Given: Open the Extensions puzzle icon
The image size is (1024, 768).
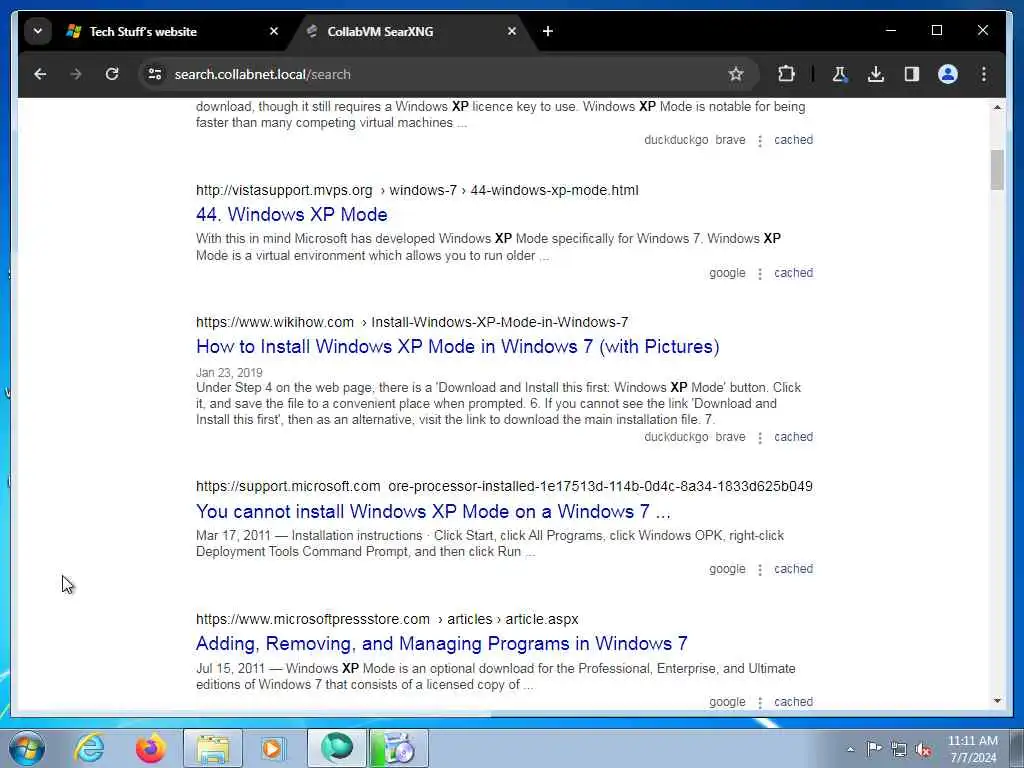Looking at the screenshot, I should pyautogui.click(x=786, y=74).
